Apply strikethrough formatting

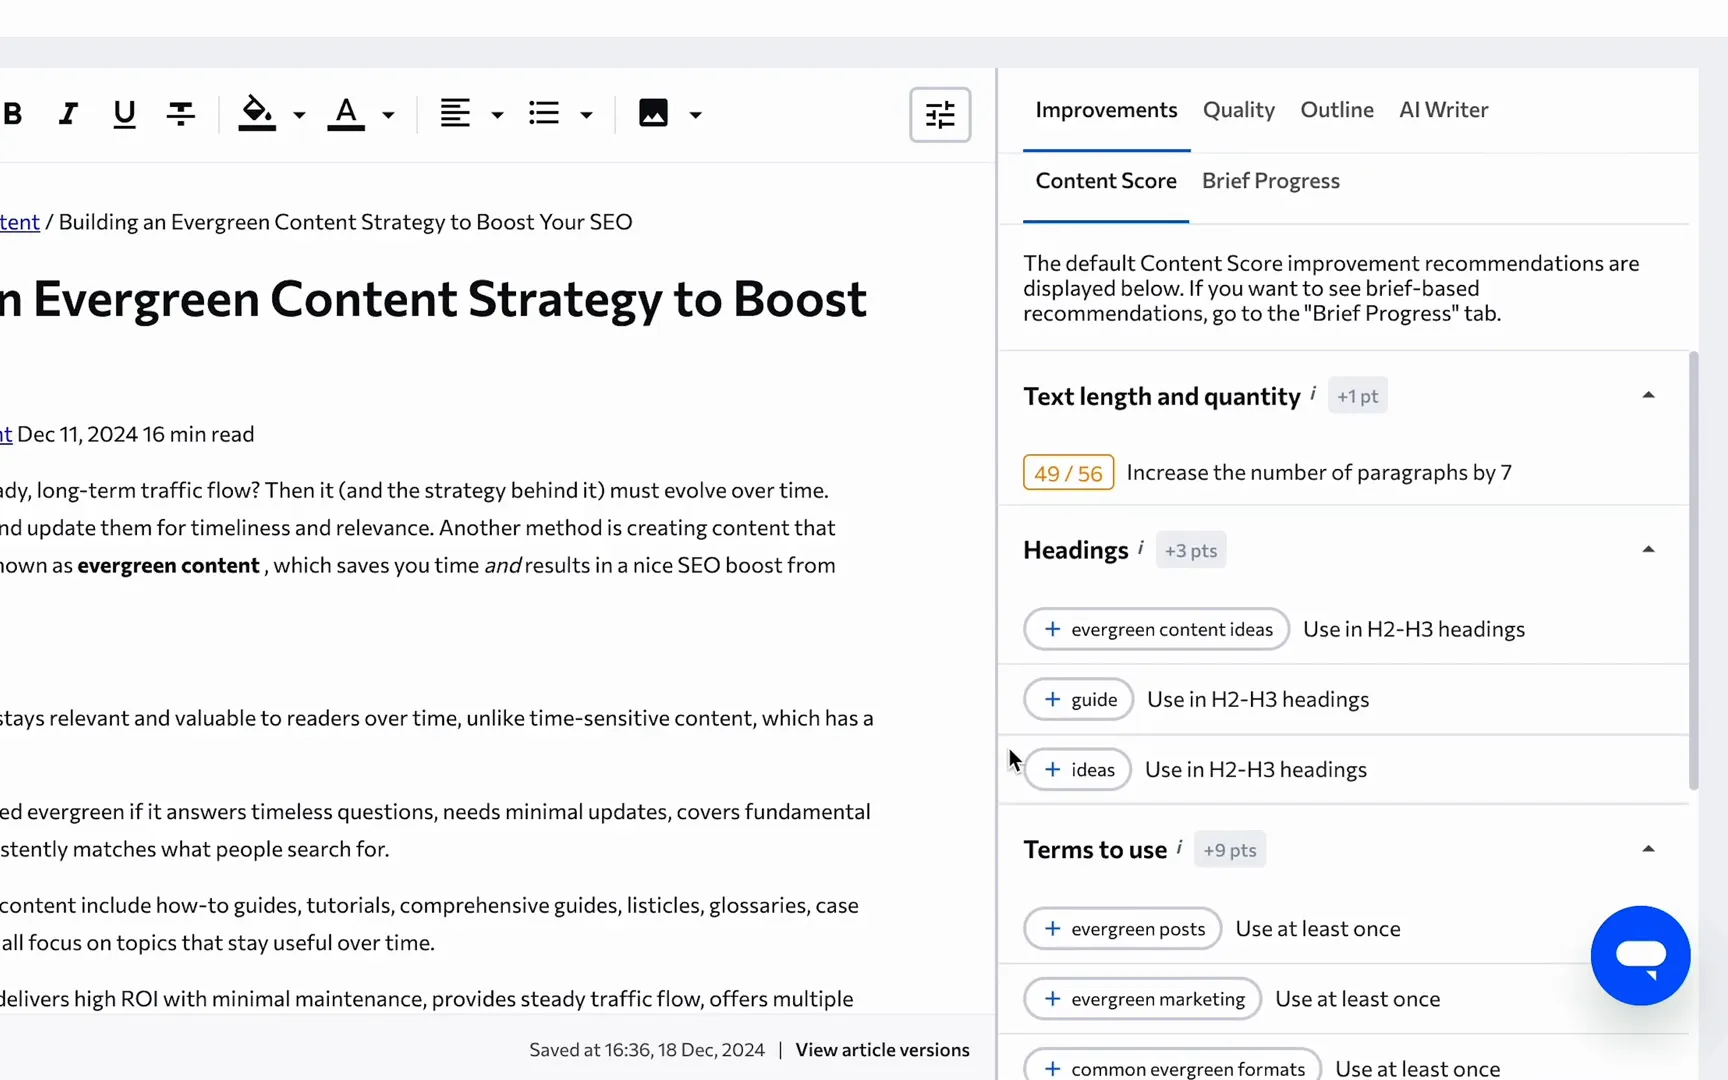(180, 113)
